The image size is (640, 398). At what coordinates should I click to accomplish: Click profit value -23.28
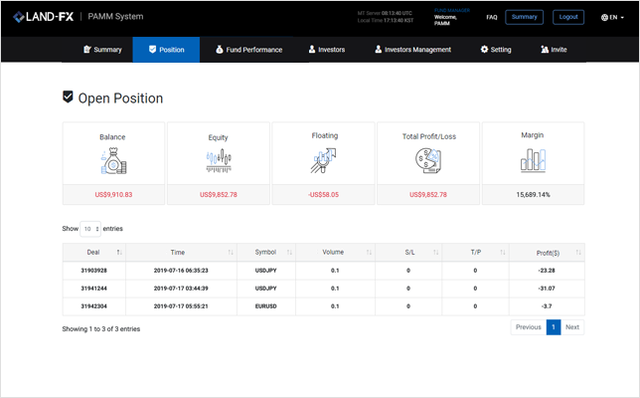pos(547,271)
